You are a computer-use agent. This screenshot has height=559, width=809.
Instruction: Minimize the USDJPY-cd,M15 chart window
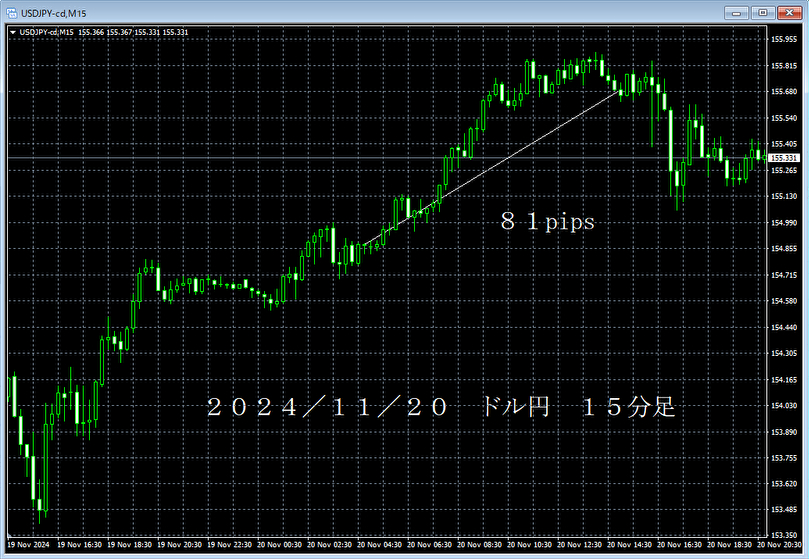pos(736,12)
